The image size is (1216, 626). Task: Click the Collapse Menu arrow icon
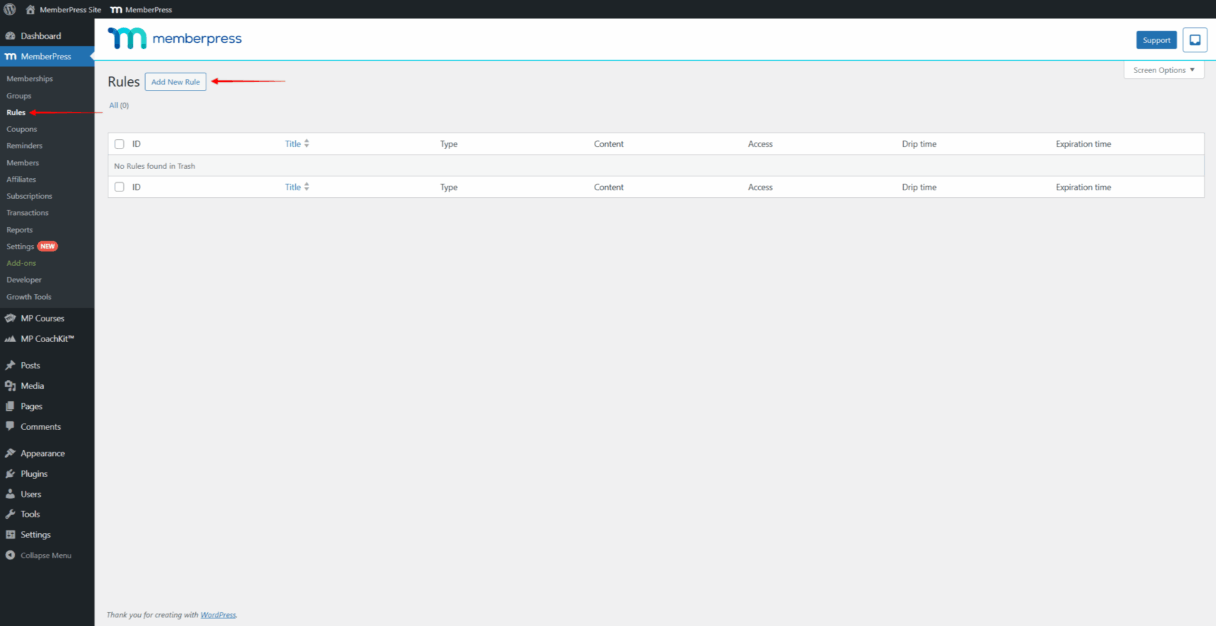point(10,555)
